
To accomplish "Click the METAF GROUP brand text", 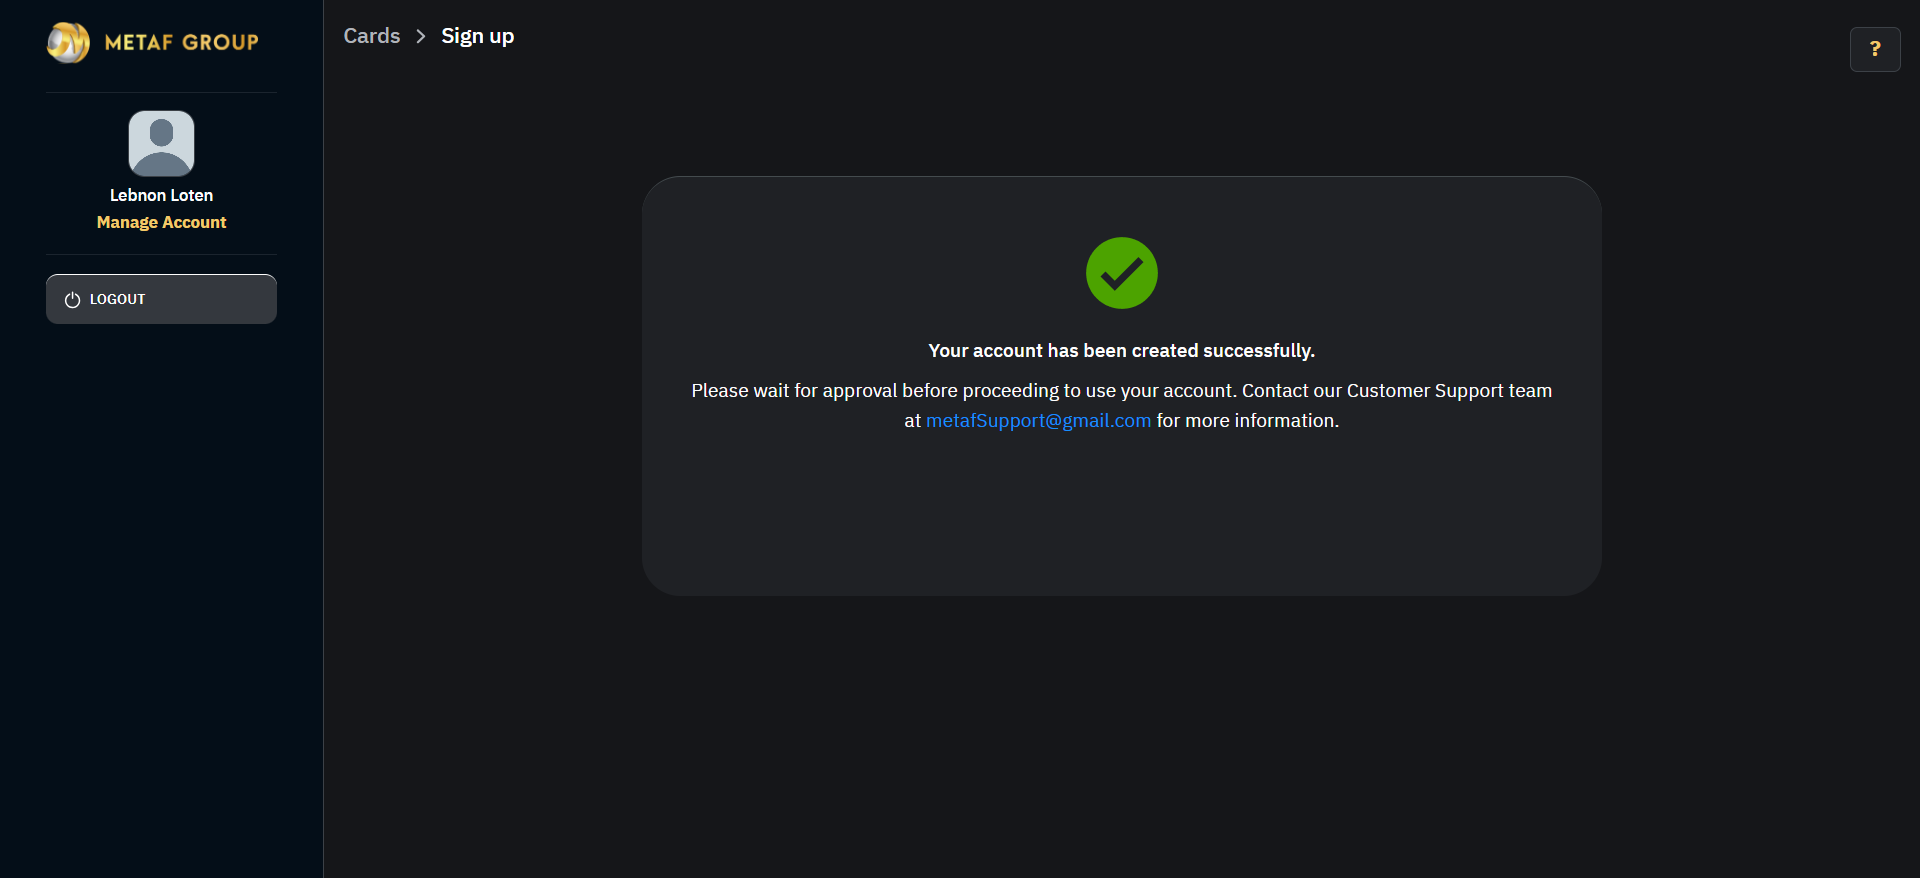I will 182,42.
